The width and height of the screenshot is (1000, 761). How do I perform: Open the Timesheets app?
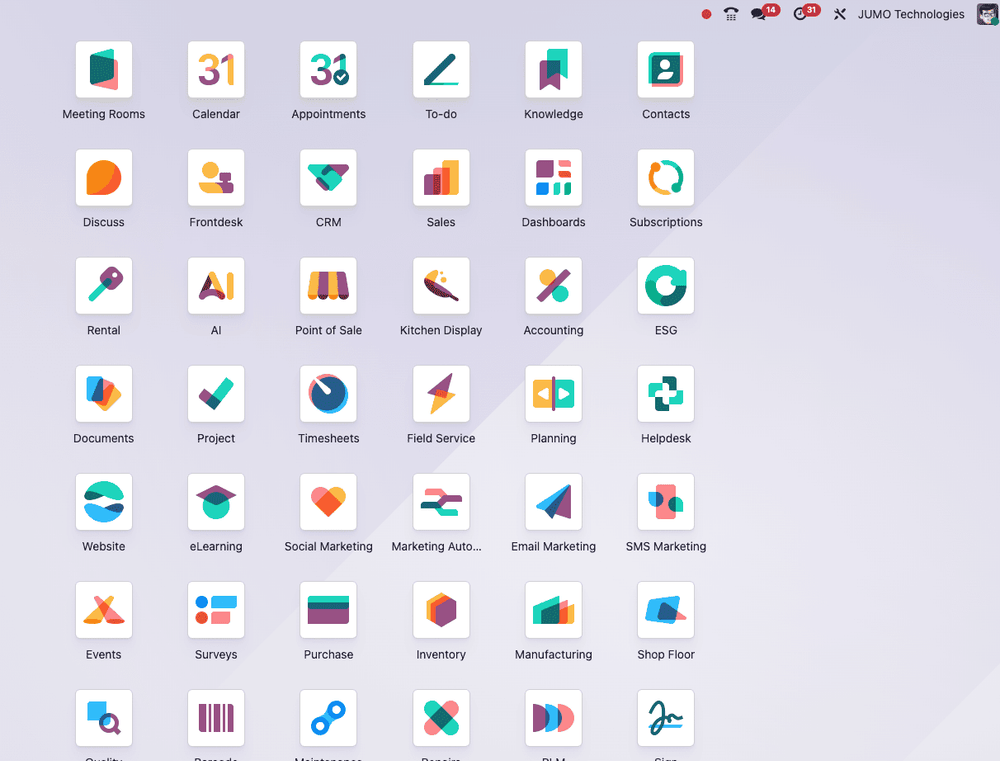pos(328,394)
